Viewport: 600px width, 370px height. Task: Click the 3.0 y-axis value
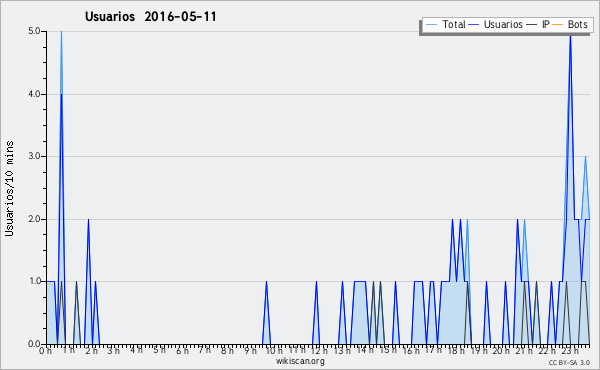click(34, 156)
